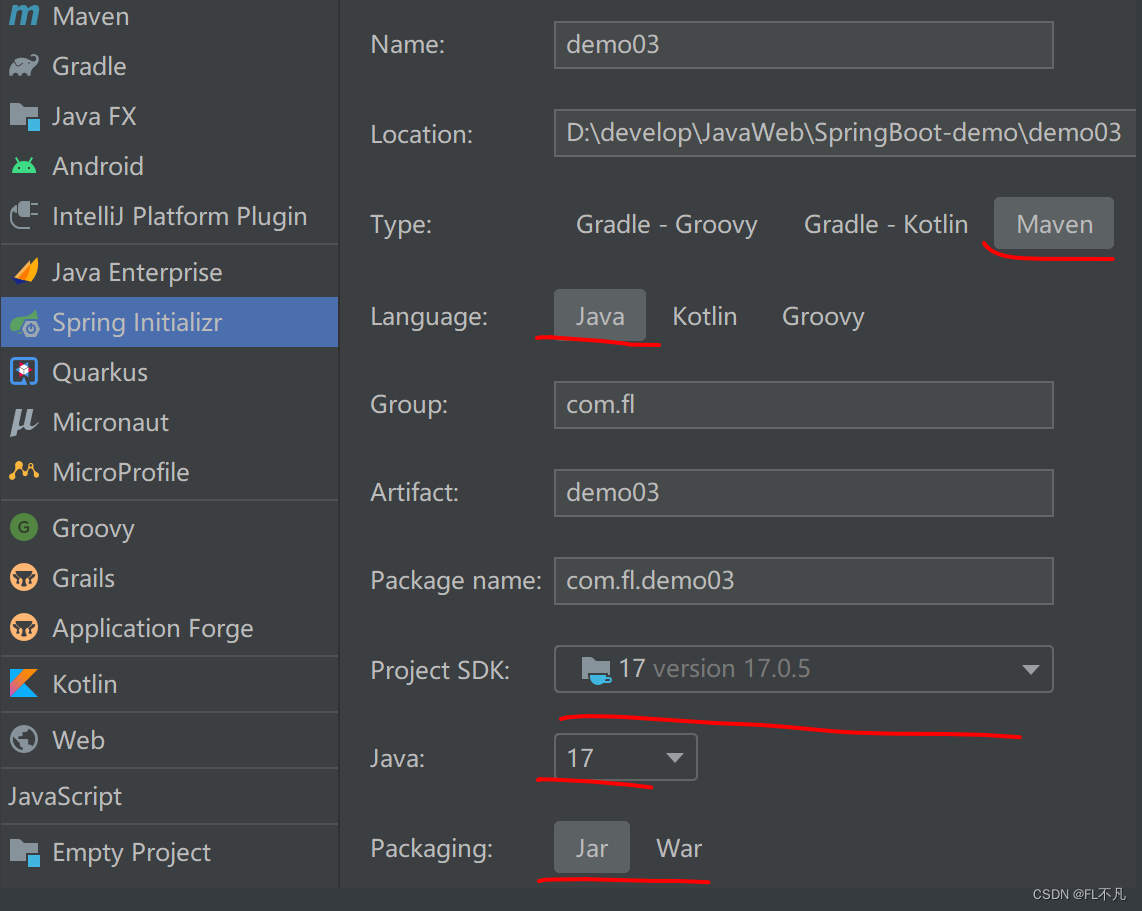
Task: Open the Maven generator from sidebar
Action: click(x=25, y=16)
